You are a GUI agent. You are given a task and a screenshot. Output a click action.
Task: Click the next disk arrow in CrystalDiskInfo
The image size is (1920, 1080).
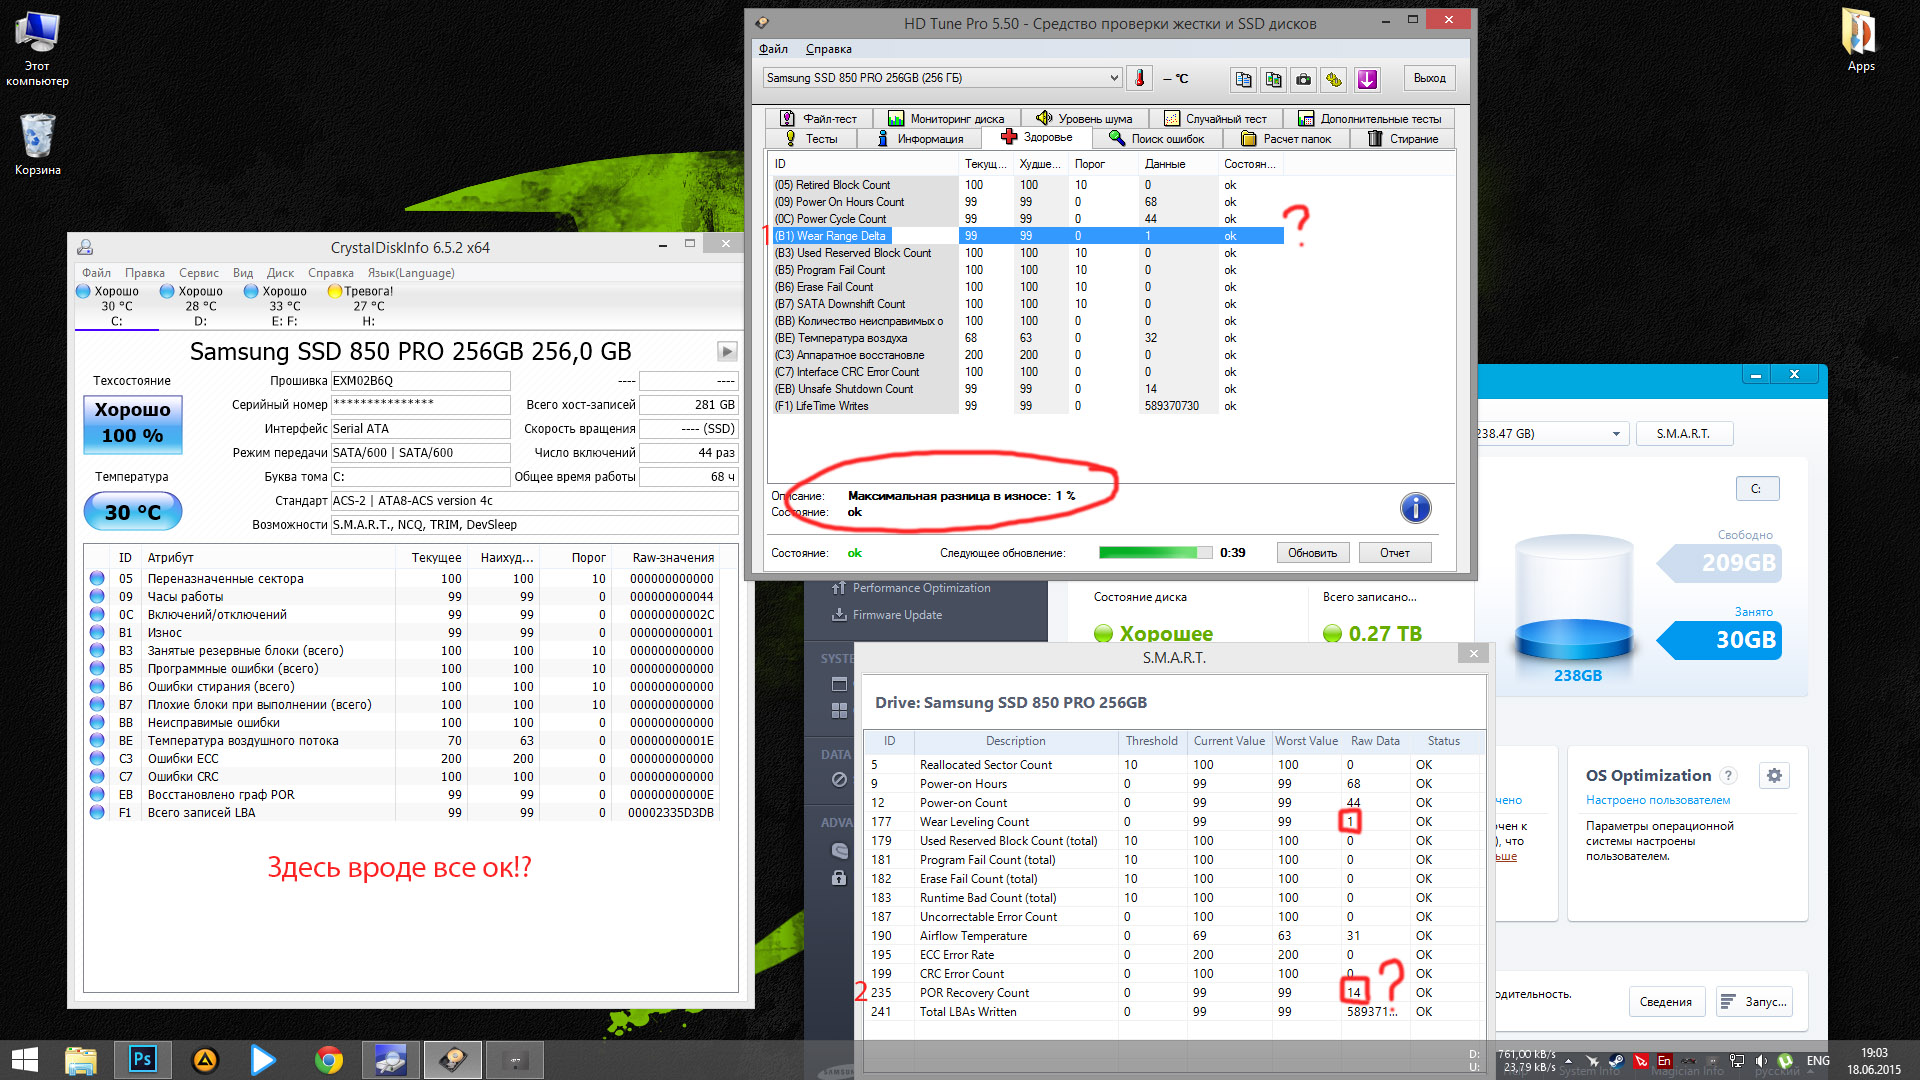[727, 351]
